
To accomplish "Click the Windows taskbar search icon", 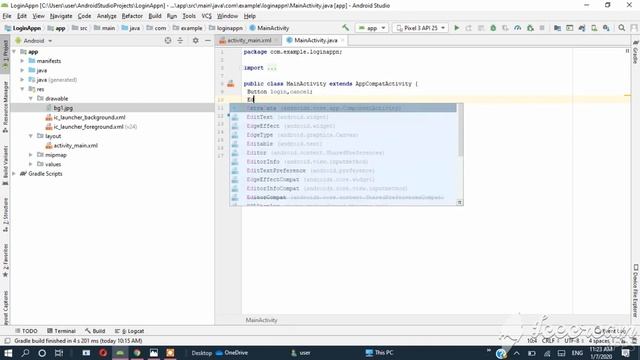I will pos(25,353).
